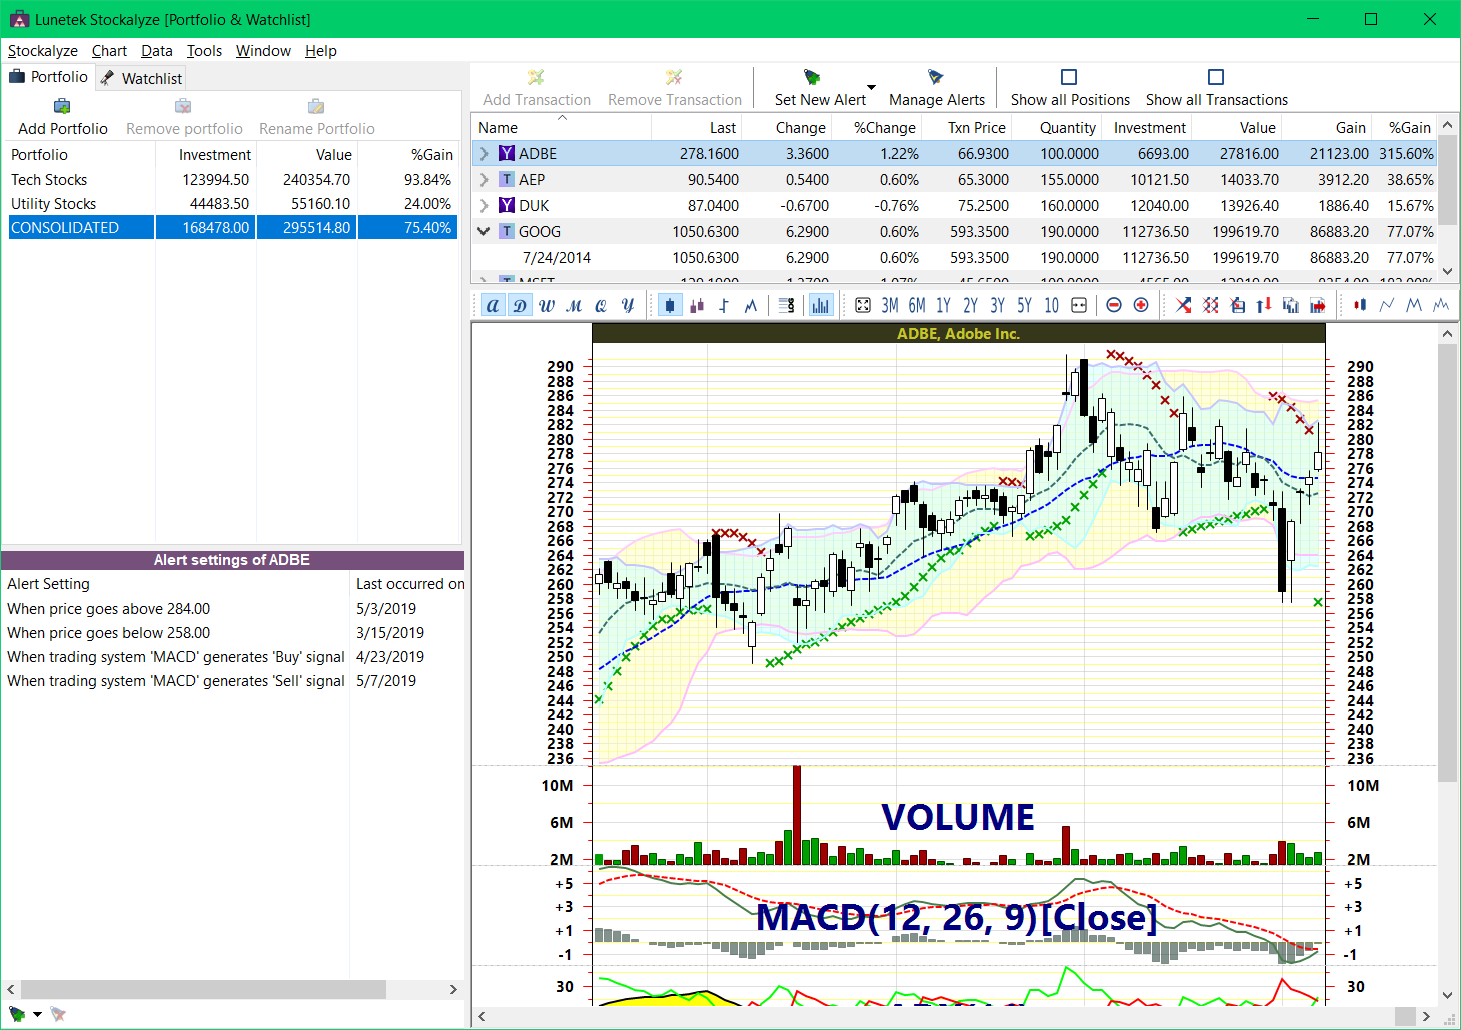The image size is (1461, 1030).
Task: Select the candlestick chart style icon
Action: (670, 305)
